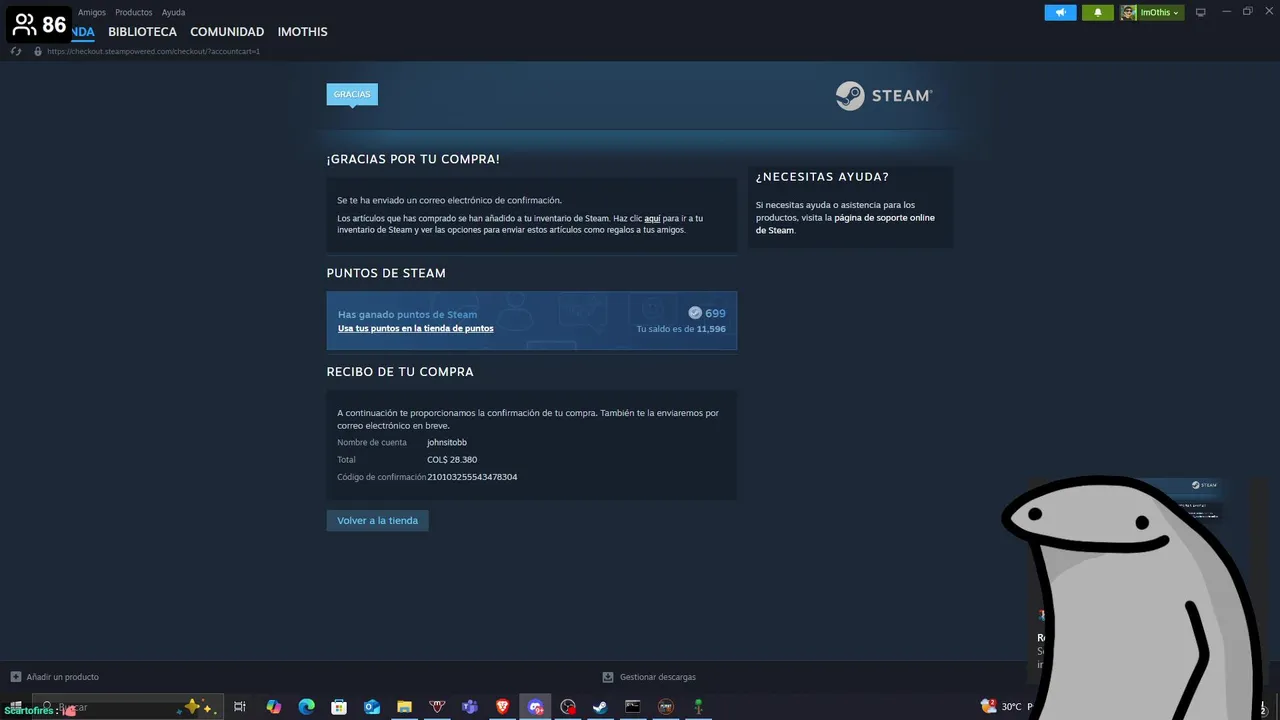This screenshot has width=1280, height=720.
Task: Open Windows Task View icon
Action: click(240, 707)
